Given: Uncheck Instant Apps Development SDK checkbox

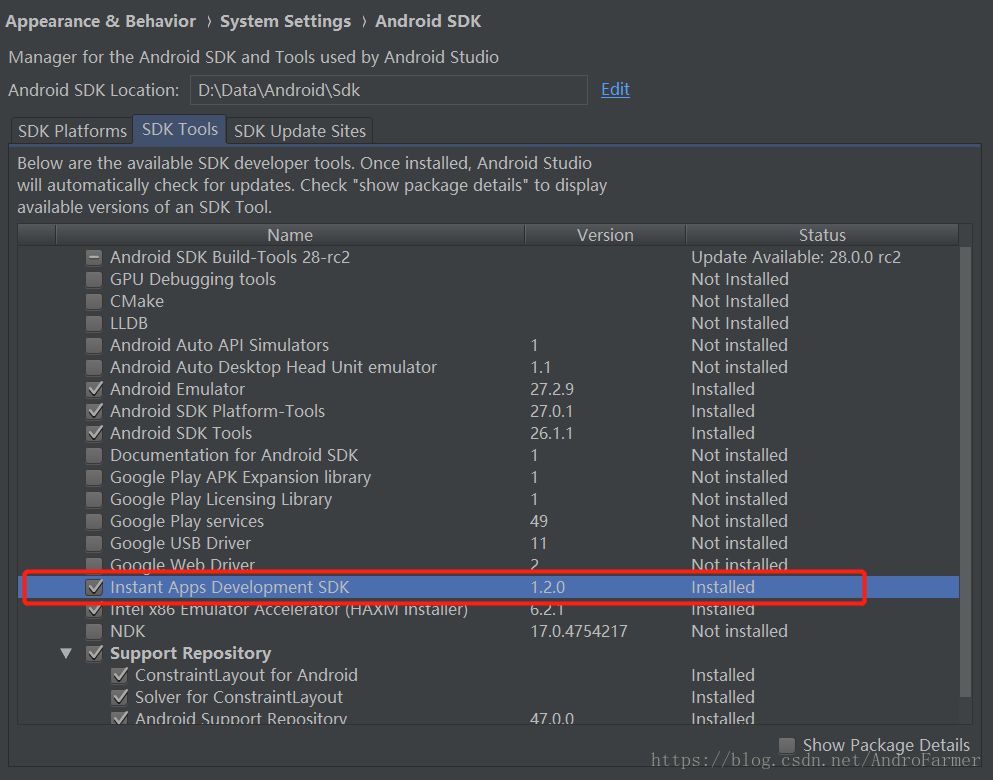Looking at the screenshot, I should pos(94,588).
